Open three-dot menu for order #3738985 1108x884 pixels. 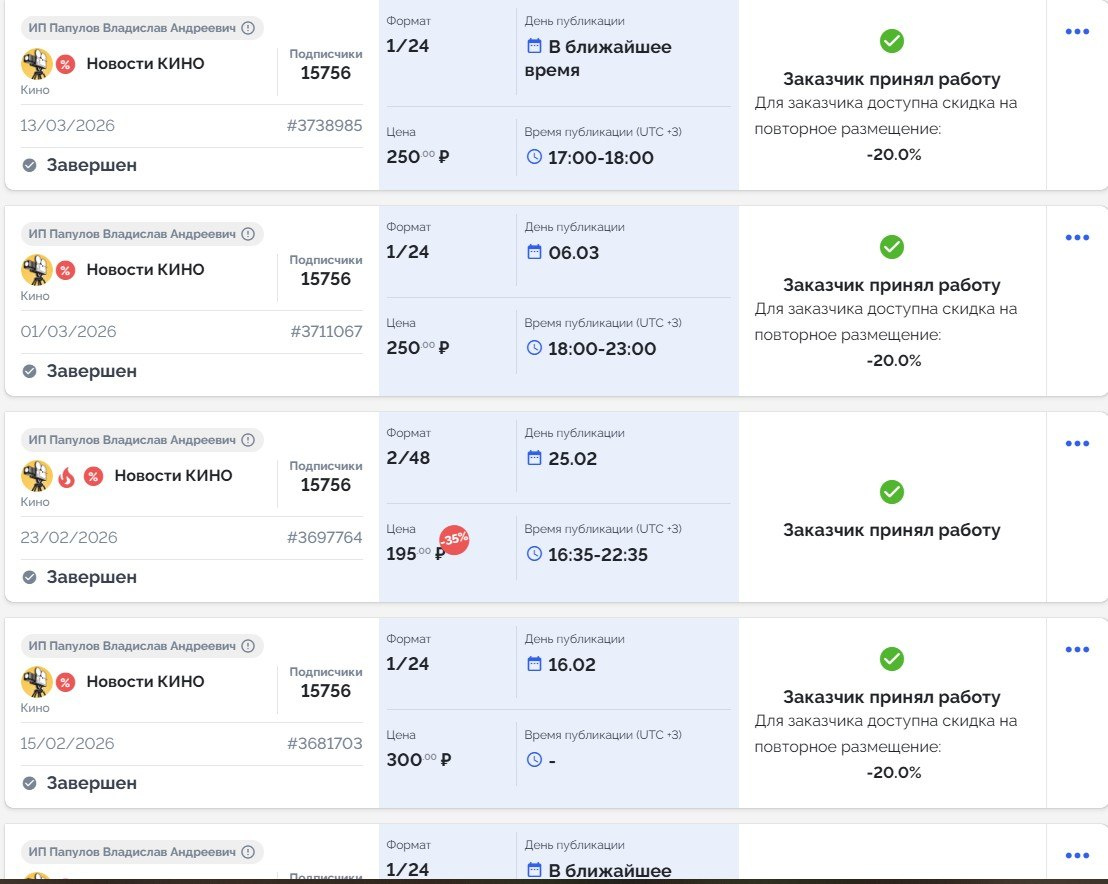pos(1077,32)
